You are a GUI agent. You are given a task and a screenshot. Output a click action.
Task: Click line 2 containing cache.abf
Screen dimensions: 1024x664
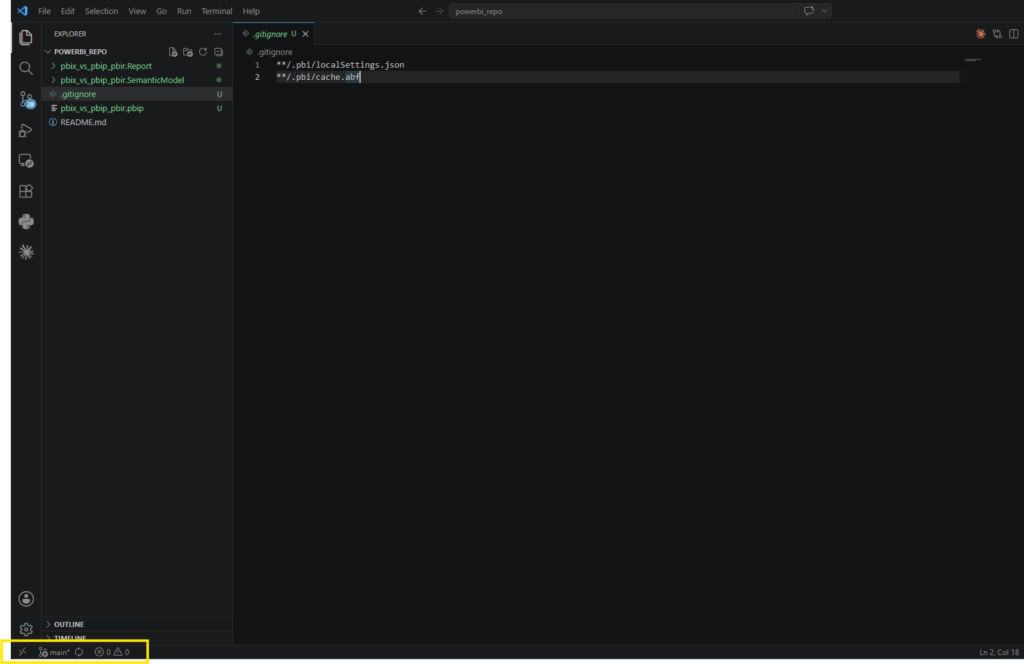pos(318,77)
